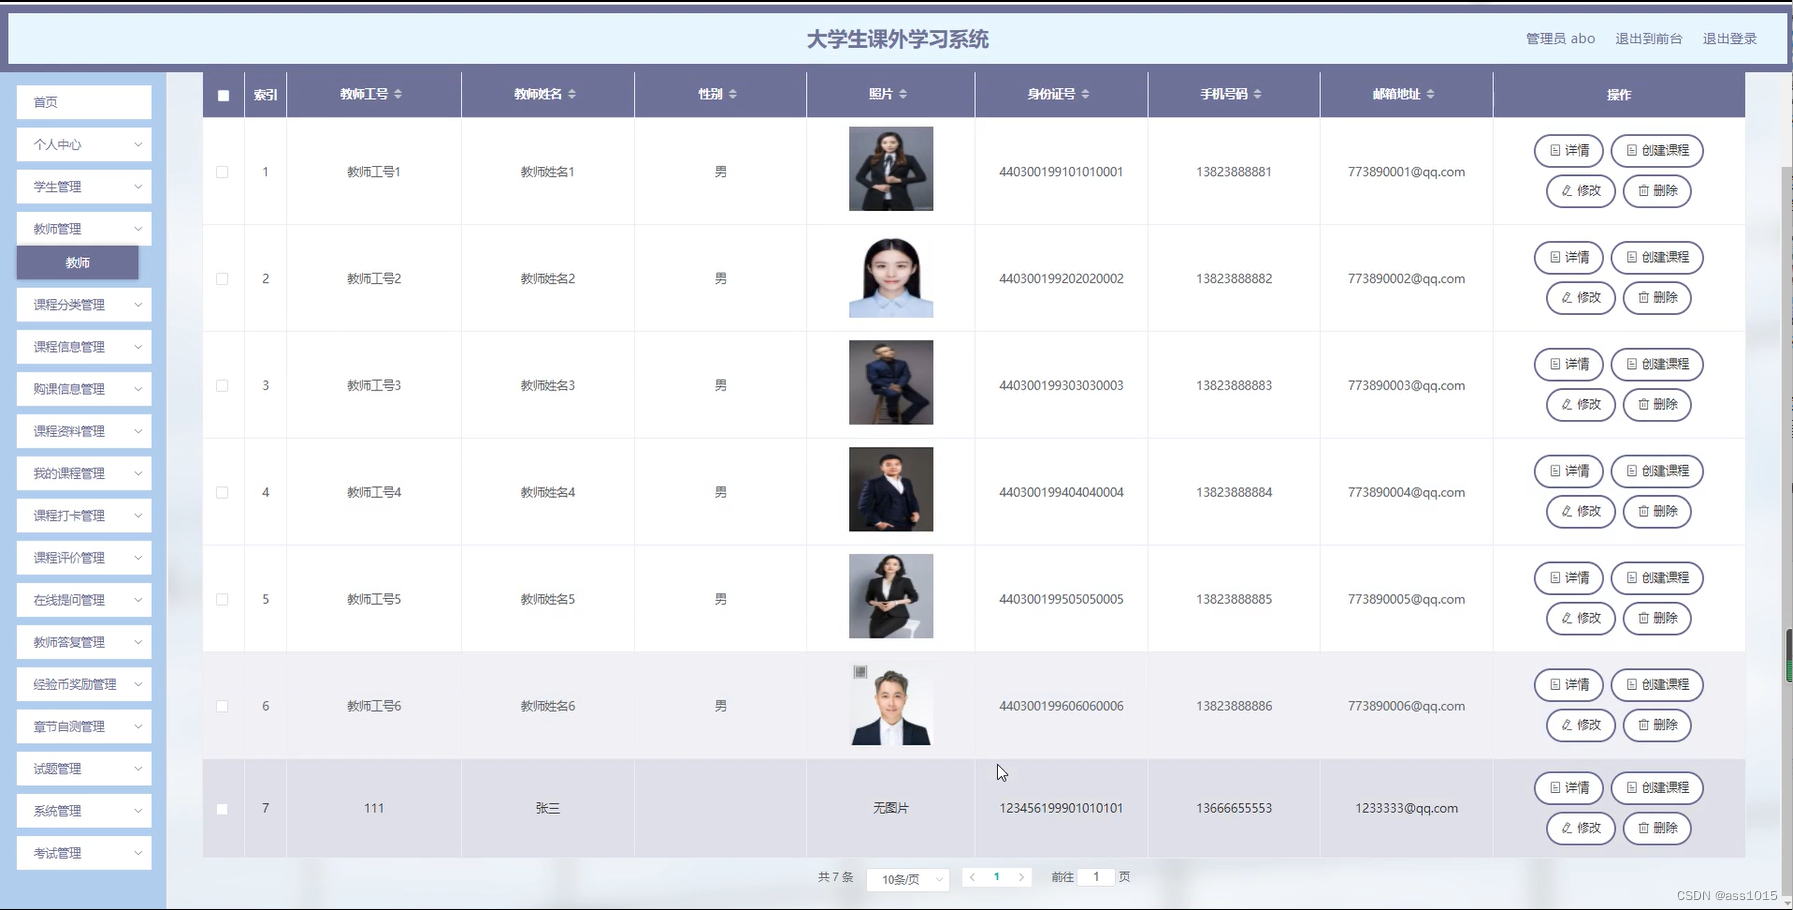Open the 10条/页 page size dropdown
This screenshot has height=910, width=1793.
(x=906, y=879)
